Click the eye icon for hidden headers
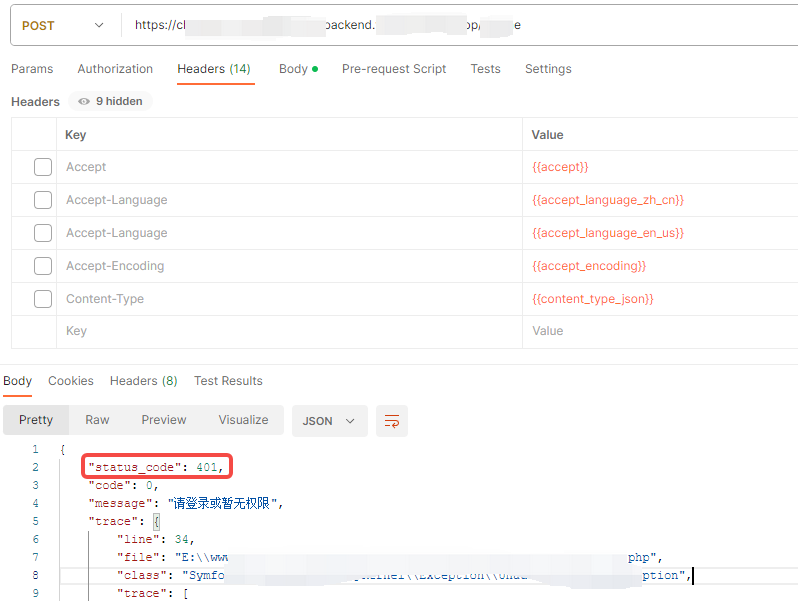The image size is (798, 601). [84, 102]
